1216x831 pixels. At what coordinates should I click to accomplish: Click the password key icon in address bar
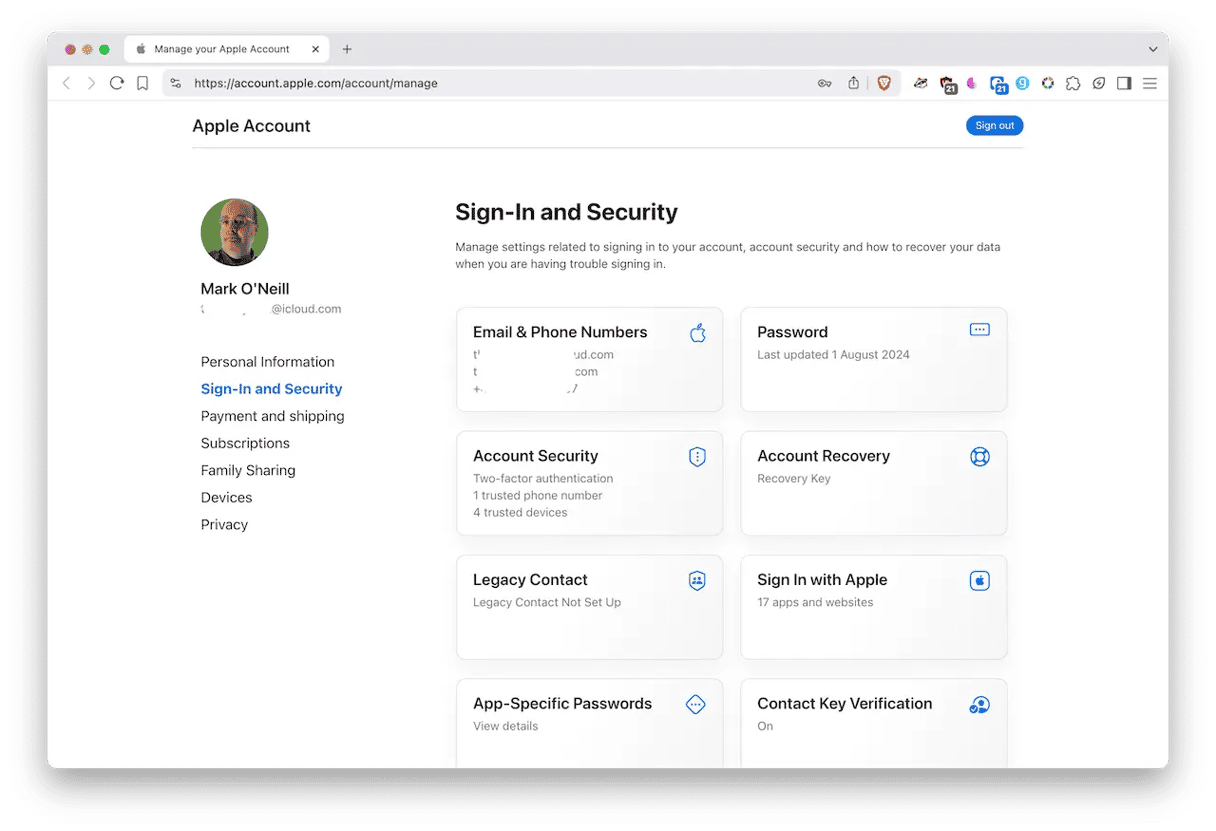(825, 83)
